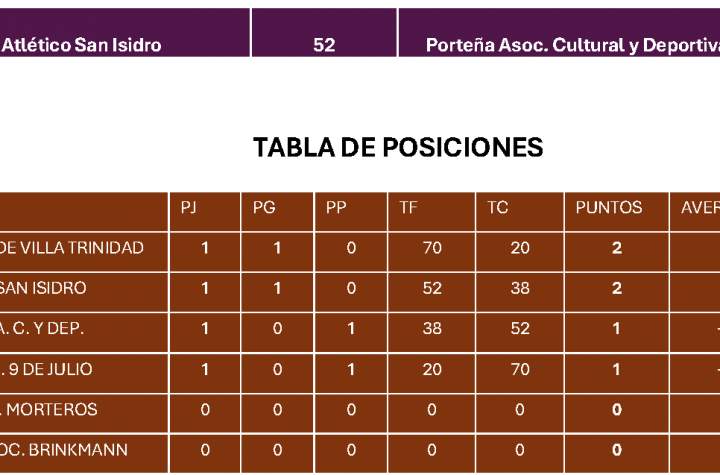This screenshot has height=475, width=720.
Task: Click the TABLA DE POSICIONES heading
Action: [398, 148]
